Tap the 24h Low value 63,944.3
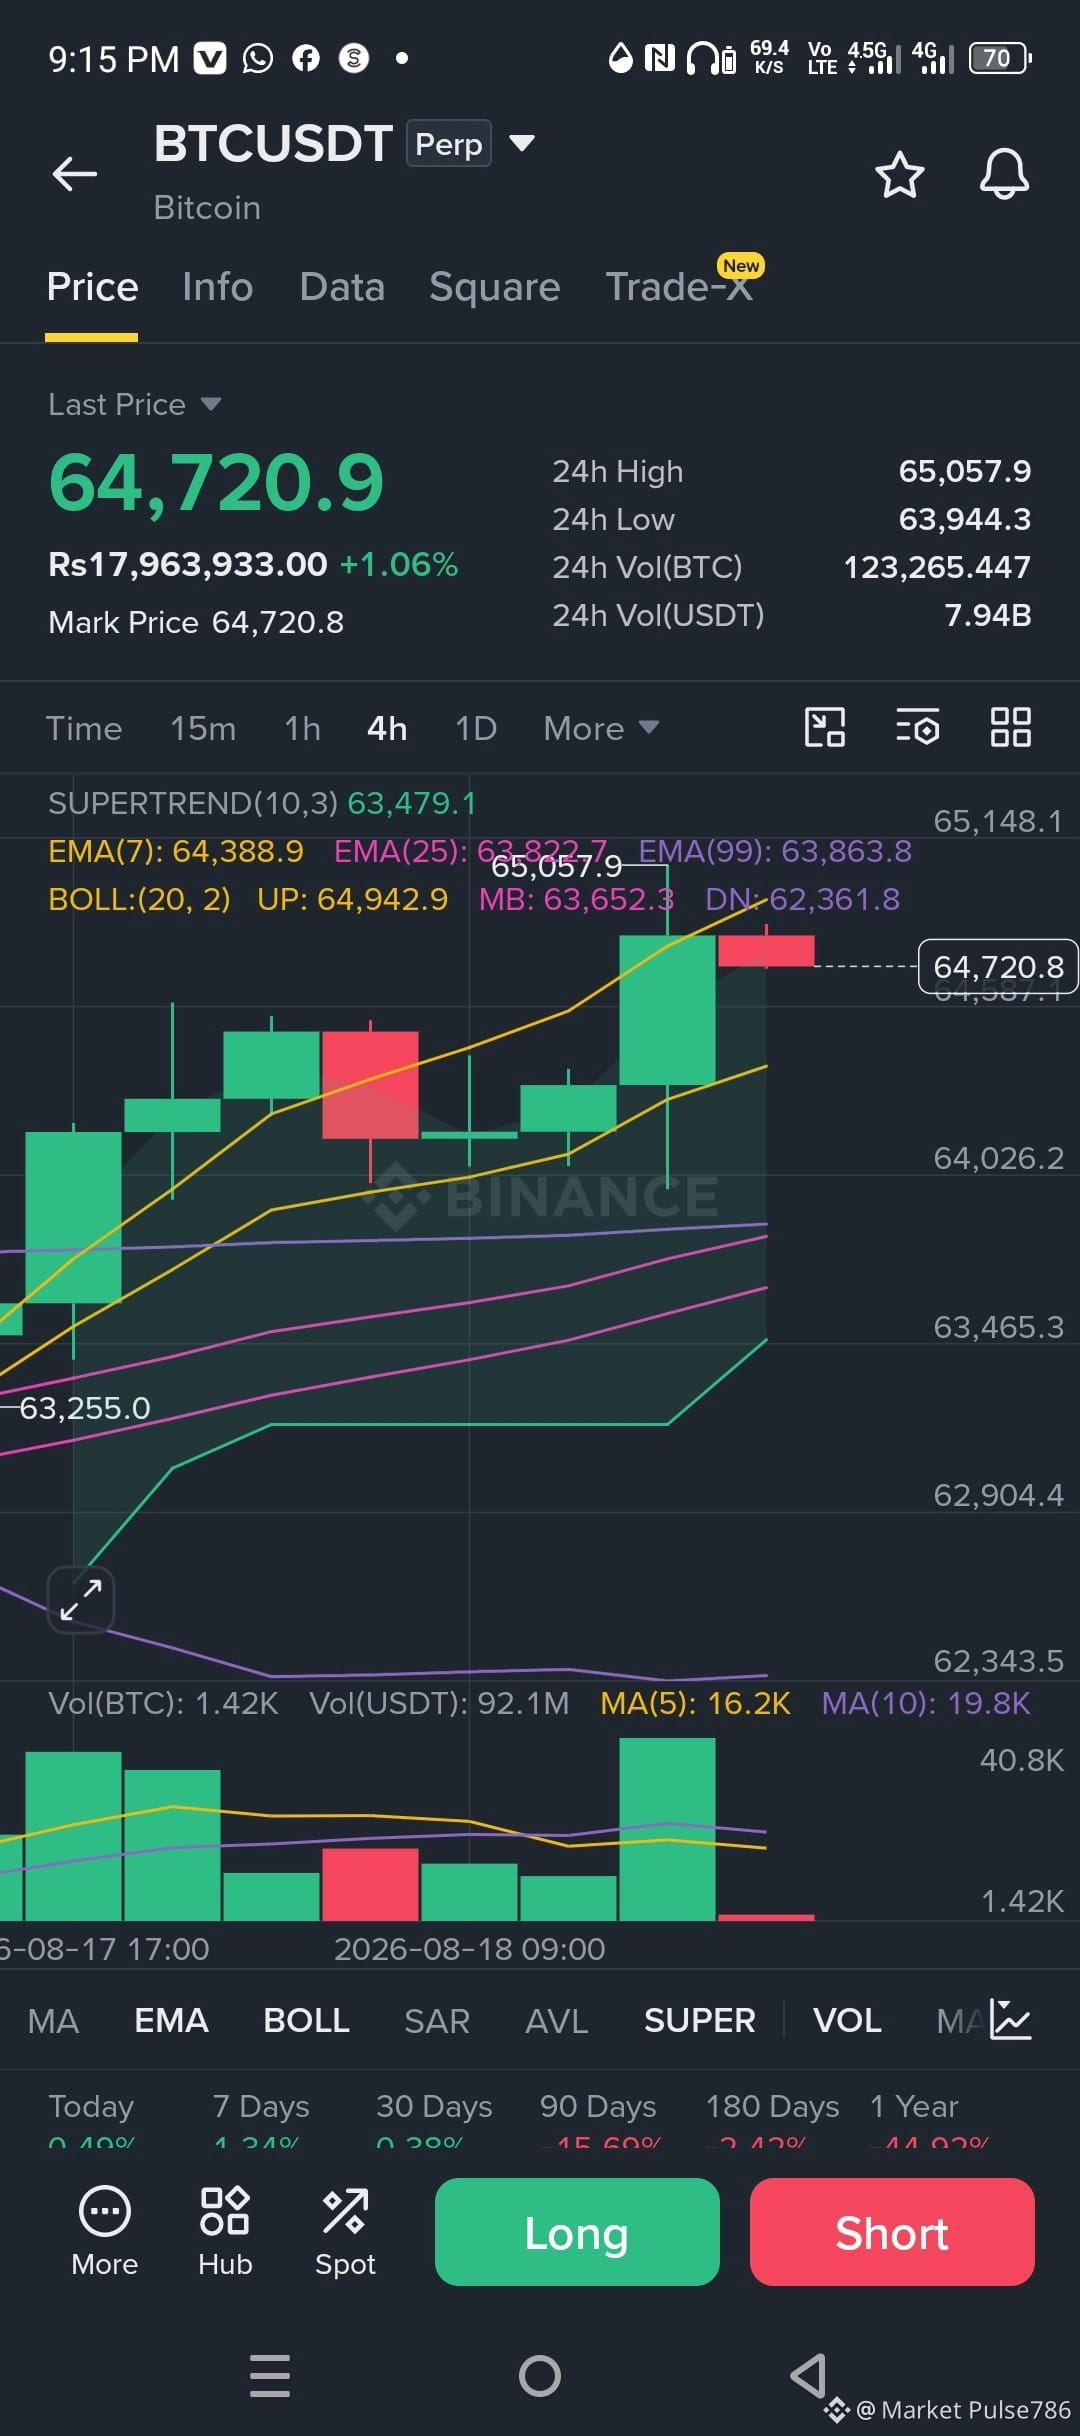Image resolution: width=1080 pixels, height=2436 pixels. coord(964,519)
